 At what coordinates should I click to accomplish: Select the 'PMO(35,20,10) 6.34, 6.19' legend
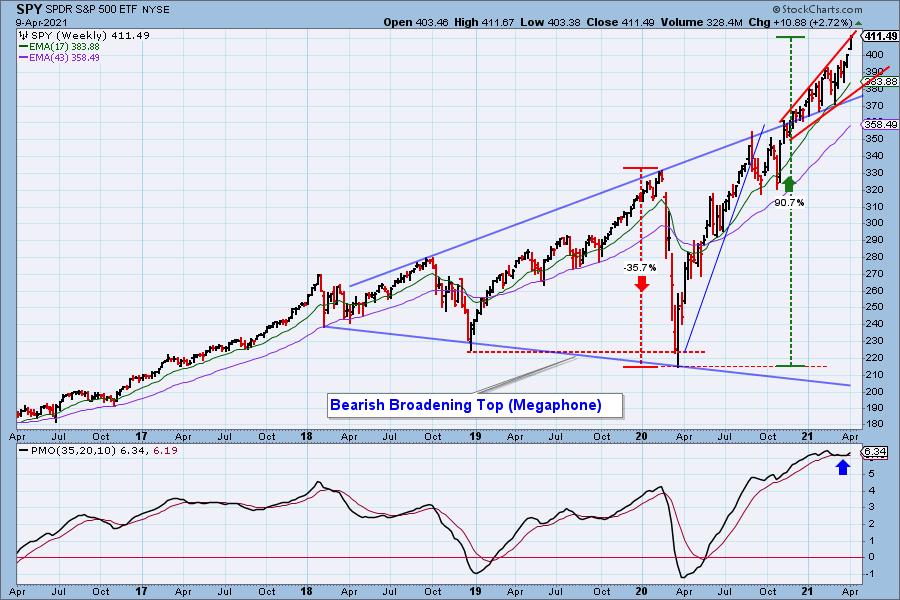point(98,451)
